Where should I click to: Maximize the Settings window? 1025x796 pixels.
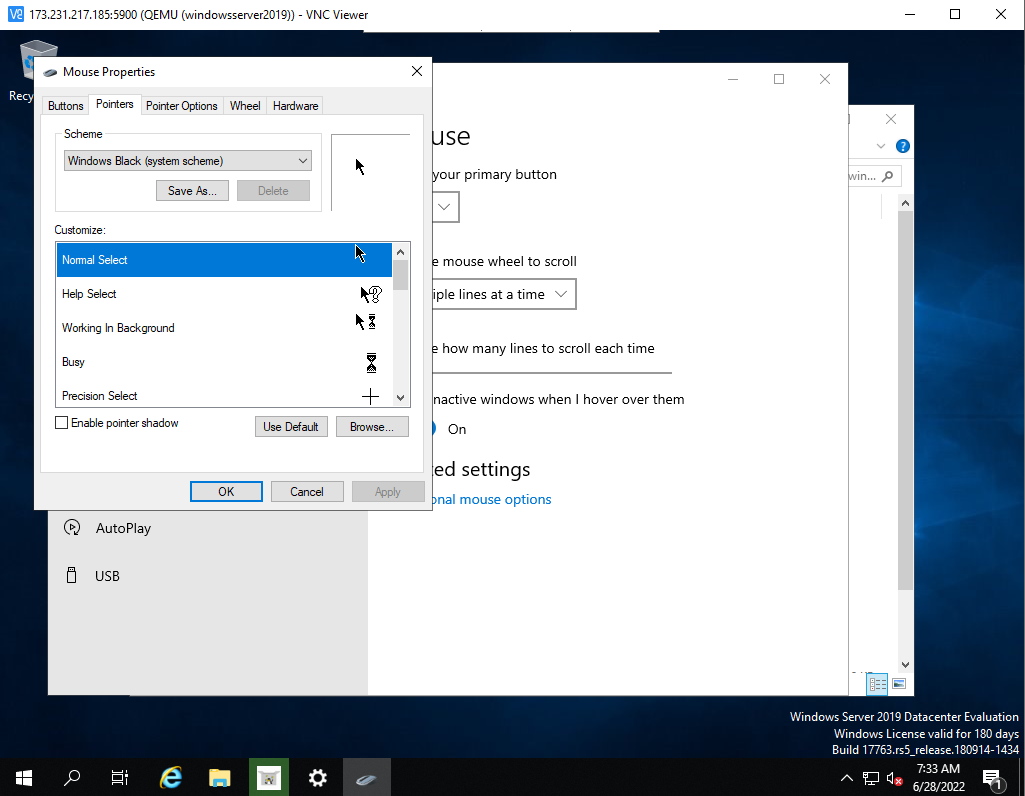779,79
